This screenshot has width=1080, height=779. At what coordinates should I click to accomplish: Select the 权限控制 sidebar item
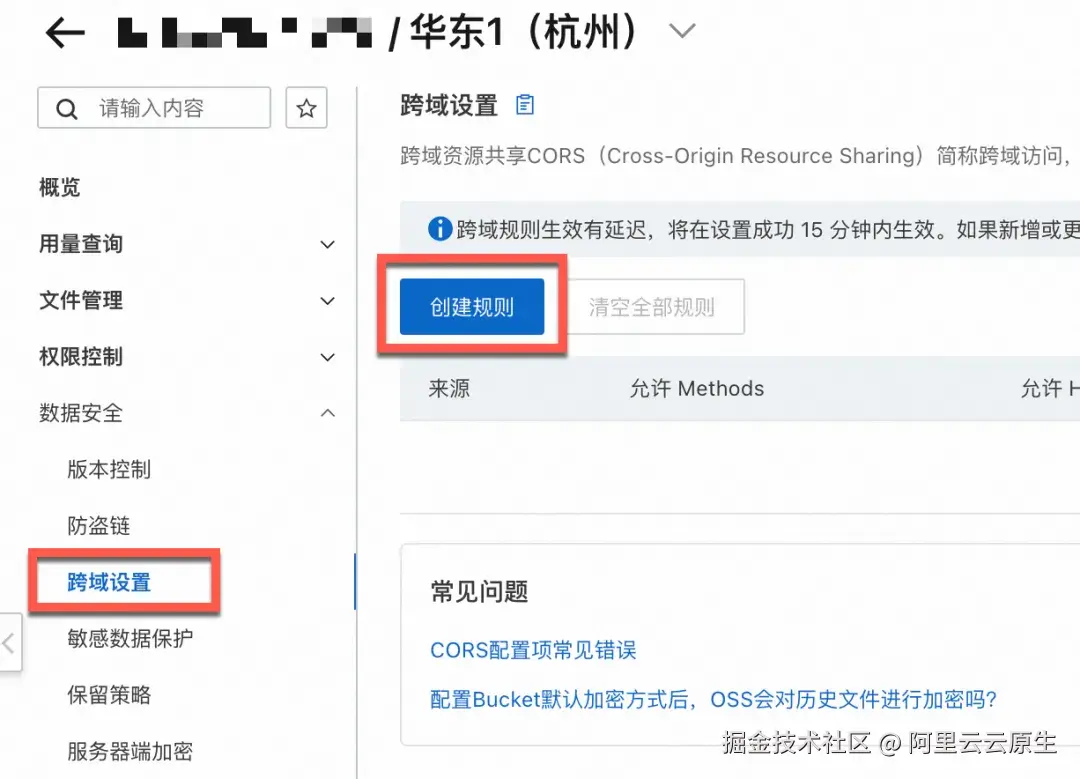coord(81,357)
